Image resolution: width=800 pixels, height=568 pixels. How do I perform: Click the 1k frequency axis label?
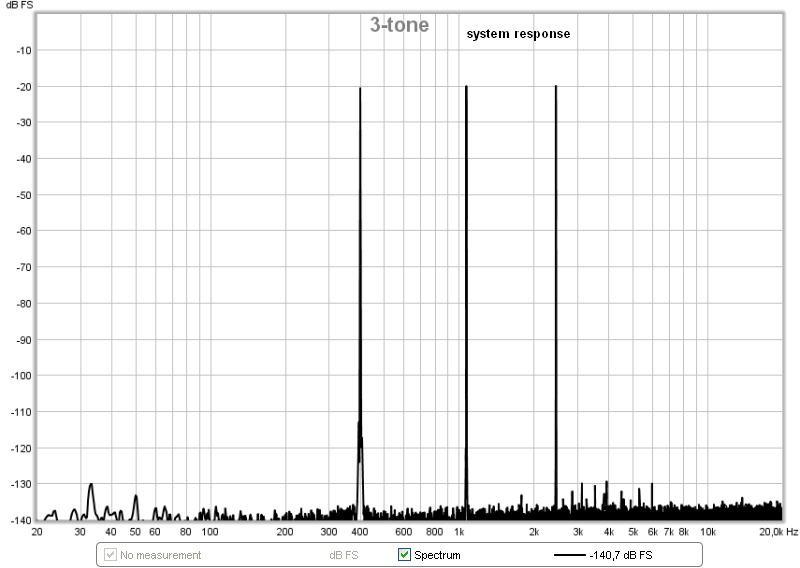point(459,532)
